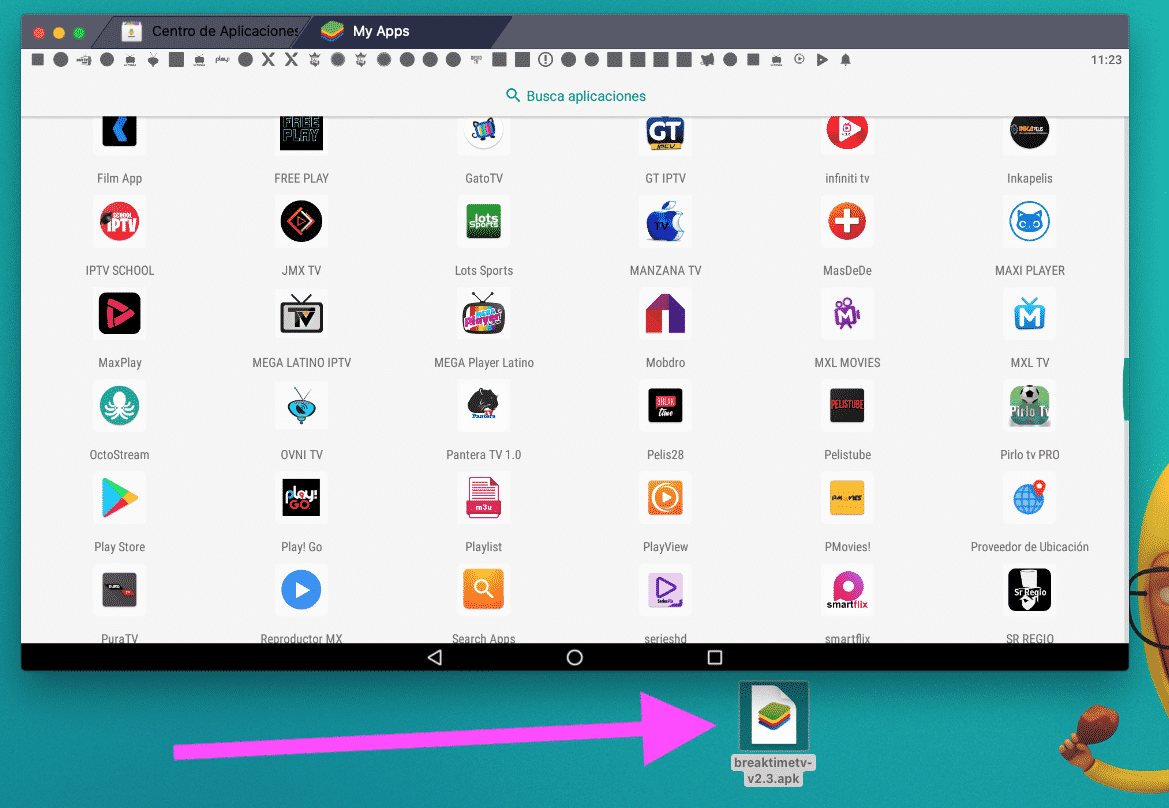Launch the Lots Sports app
Viewport: 1169px width, 808px height.
coord(483,223)
